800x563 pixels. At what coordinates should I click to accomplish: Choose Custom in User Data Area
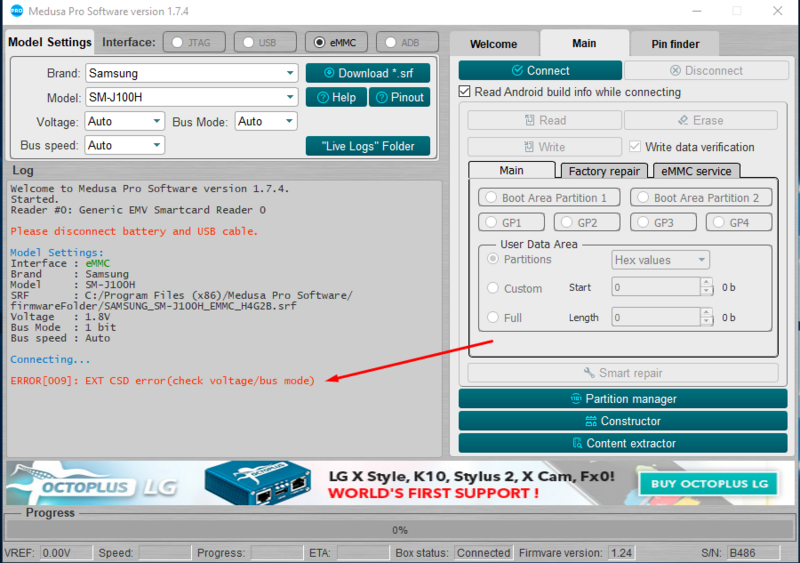(492, 288)
